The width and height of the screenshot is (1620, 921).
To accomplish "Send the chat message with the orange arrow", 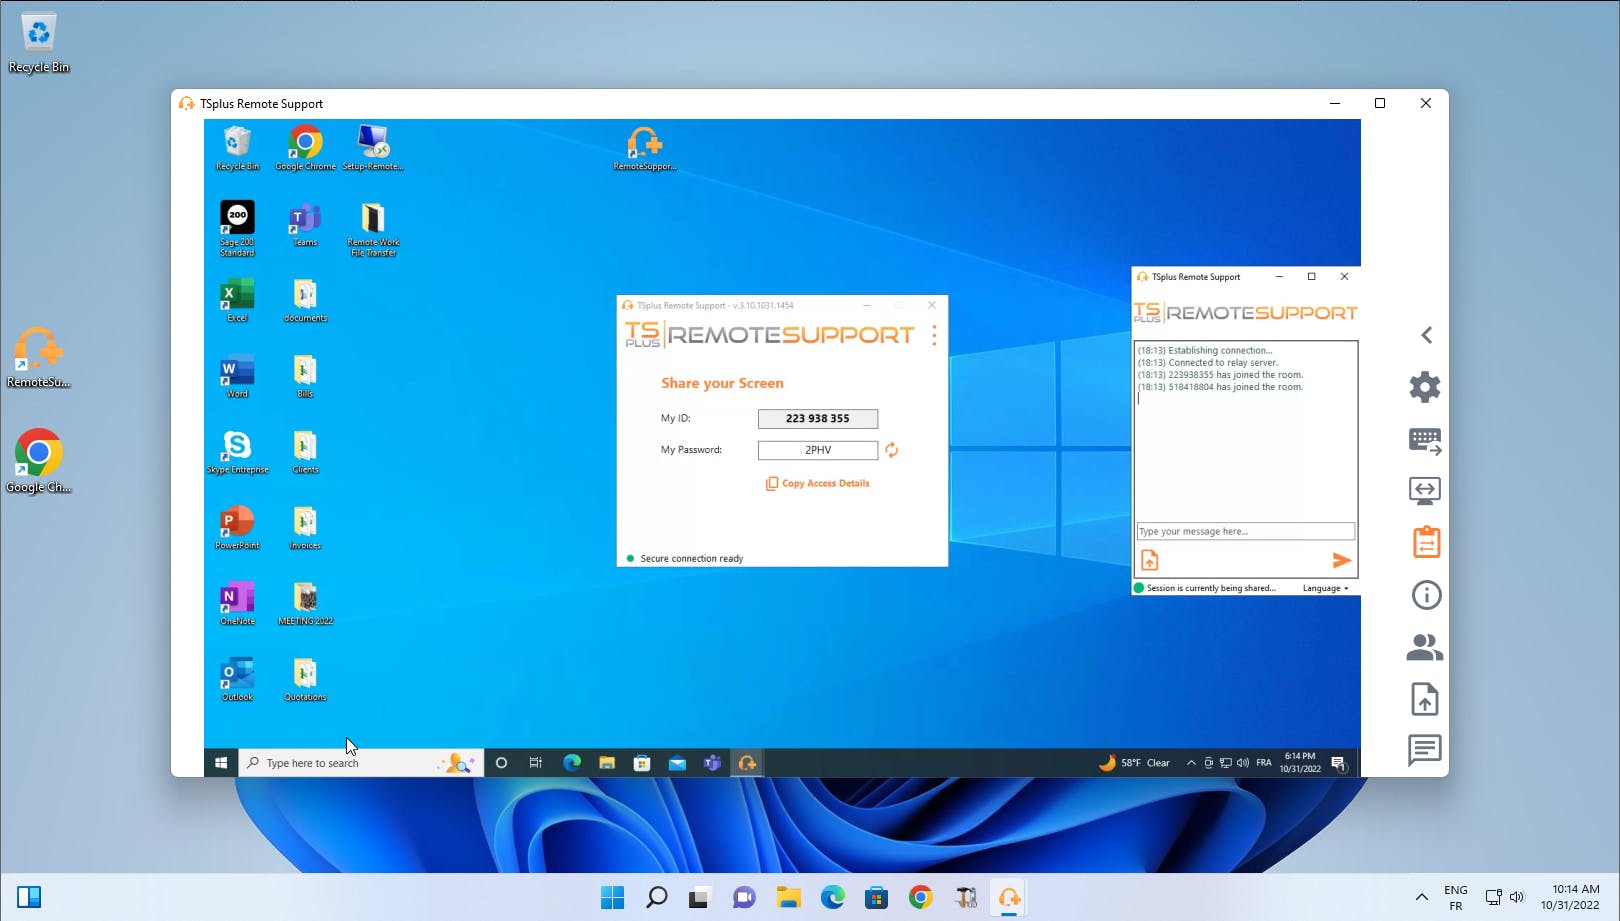I will [x=1342, y=561].
